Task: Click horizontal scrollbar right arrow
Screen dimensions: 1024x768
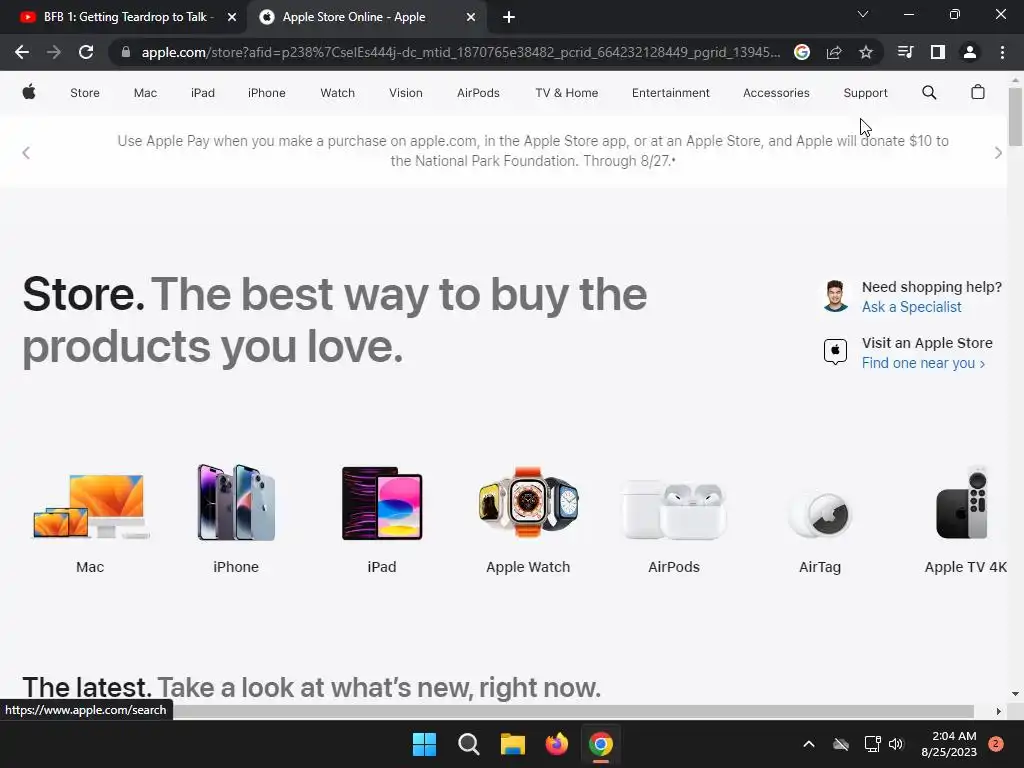Action: coord(999,711)
